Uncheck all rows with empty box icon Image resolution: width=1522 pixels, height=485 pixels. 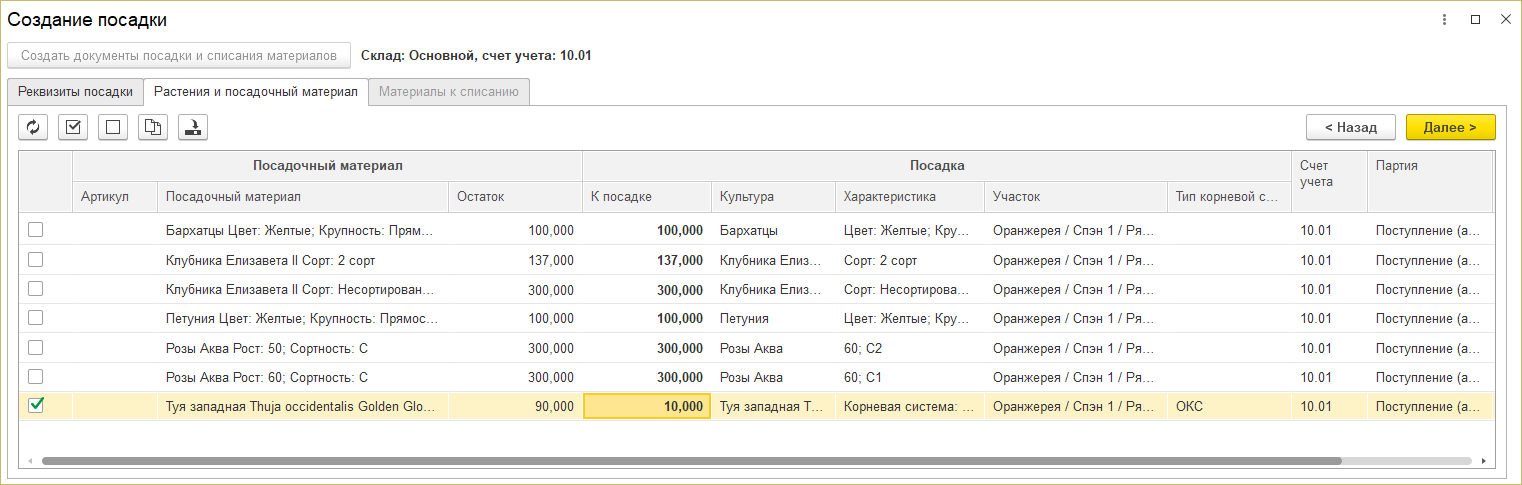(x=113, y=127)
